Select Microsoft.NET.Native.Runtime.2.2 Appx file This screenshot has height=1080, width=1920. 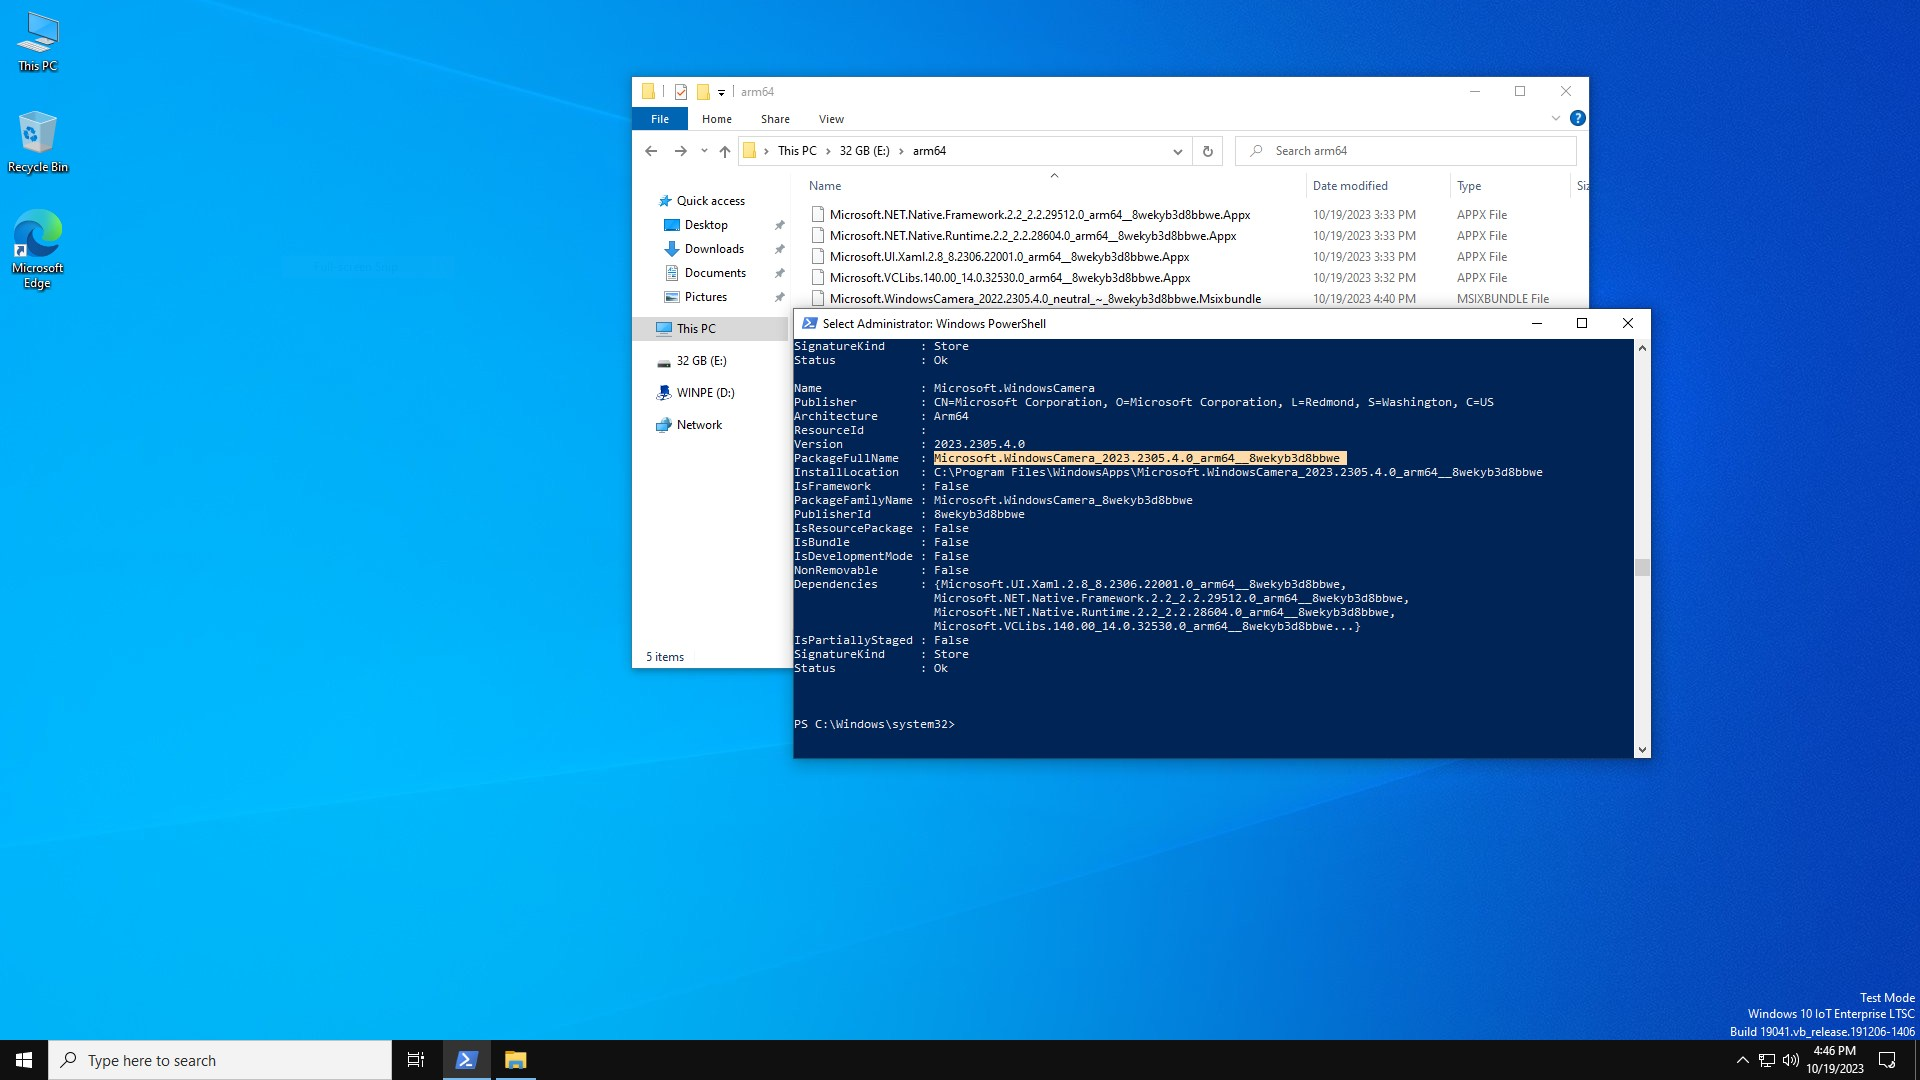(1033, 236)
